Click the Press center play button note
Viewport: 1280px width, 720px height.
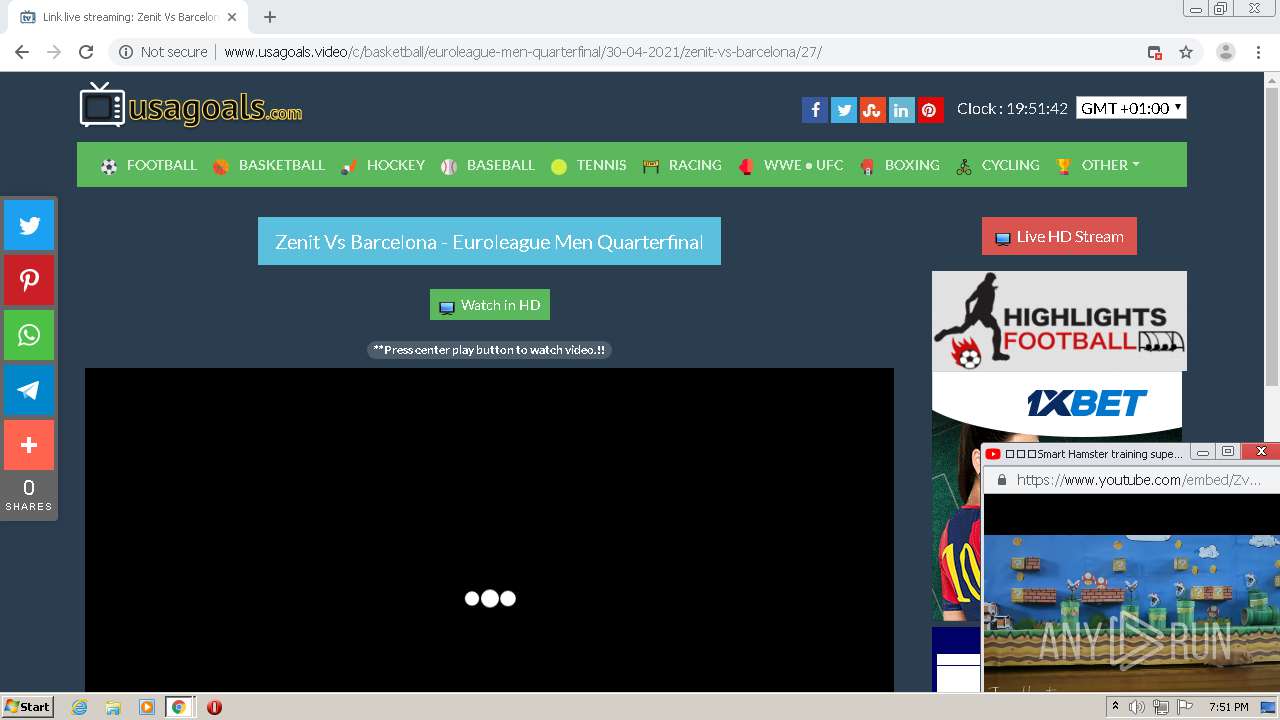click(489, 350)
